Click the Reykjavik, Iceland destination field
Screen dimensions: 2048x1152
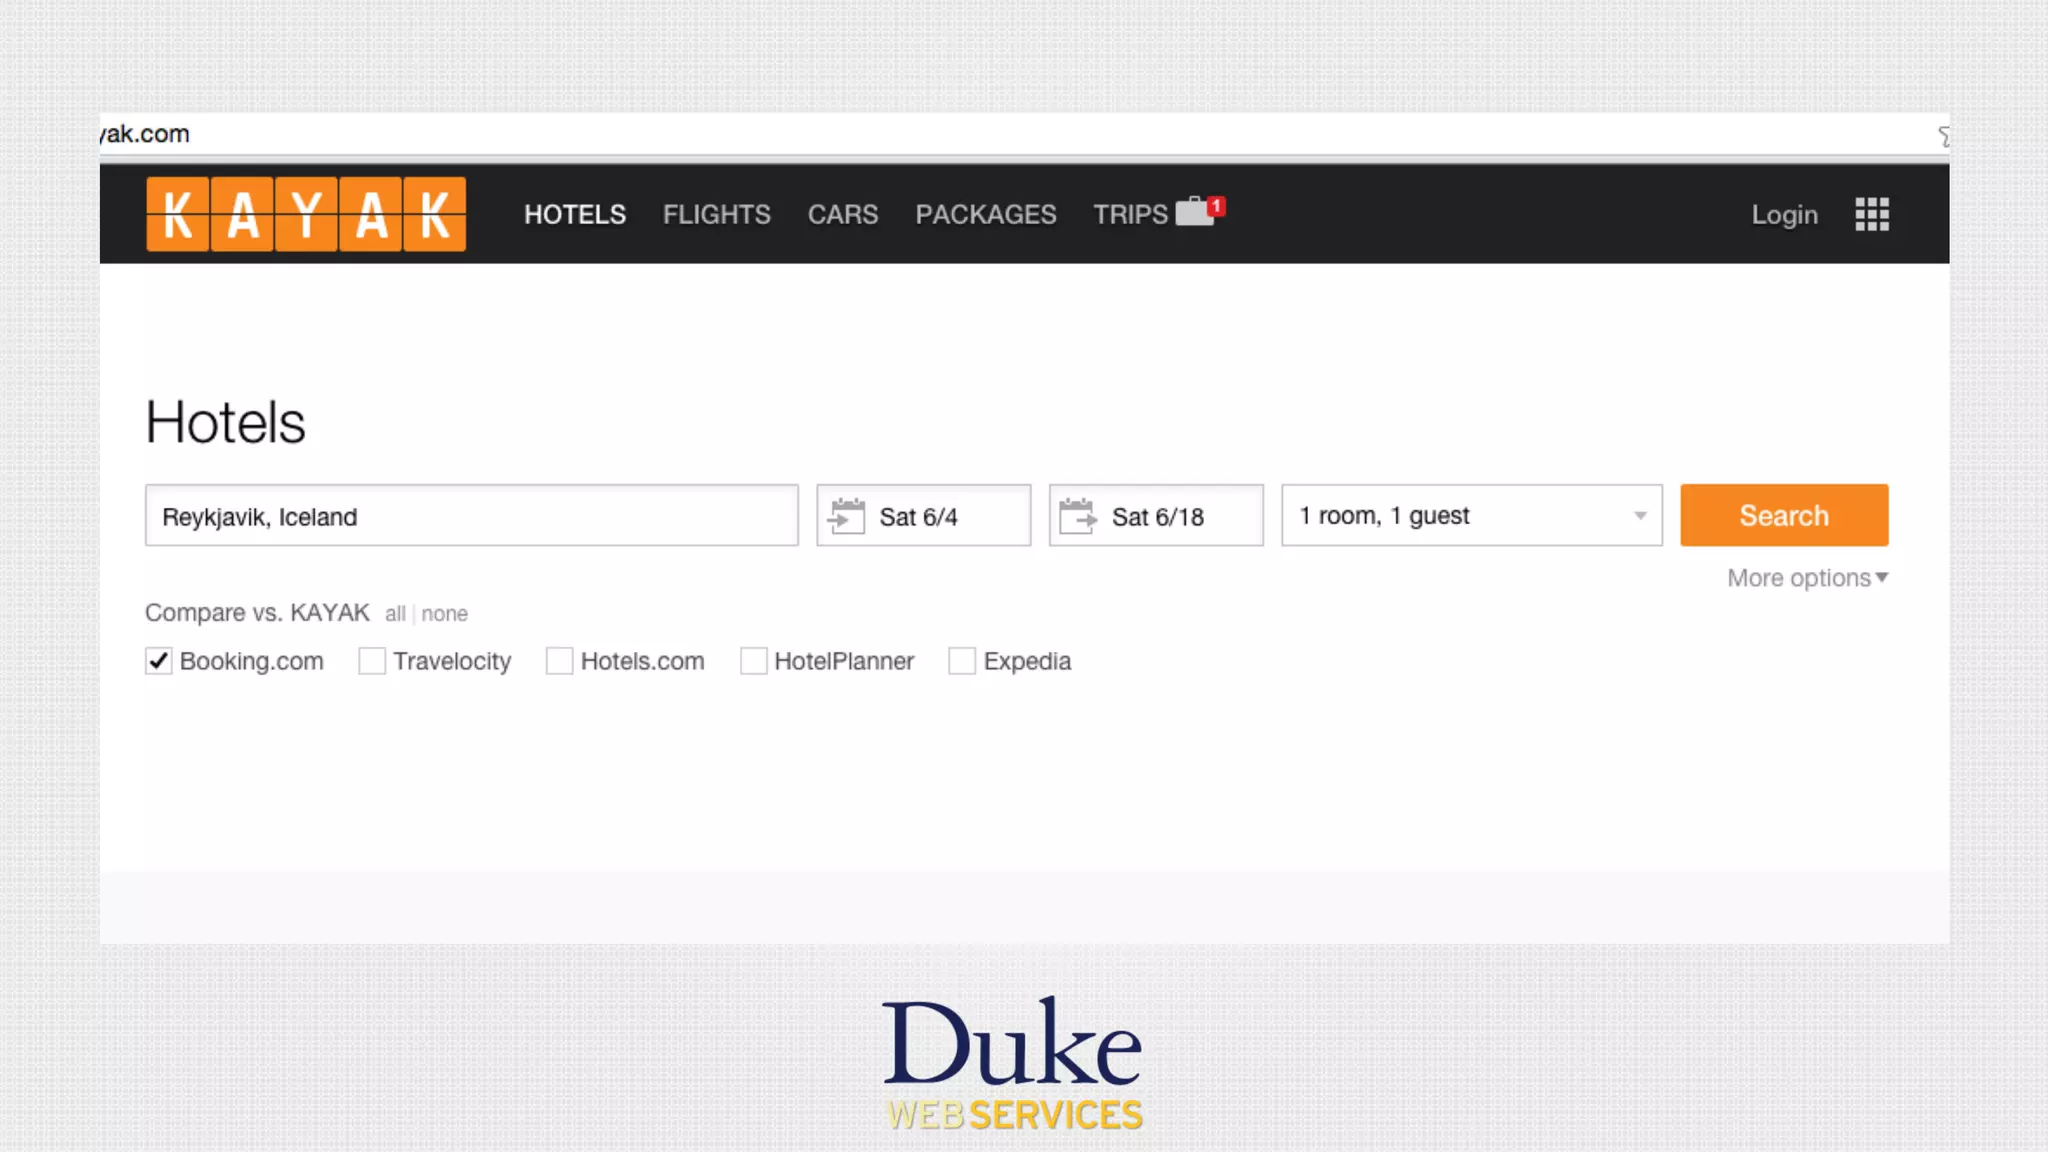pyautogui.click(x=471, y=516)
